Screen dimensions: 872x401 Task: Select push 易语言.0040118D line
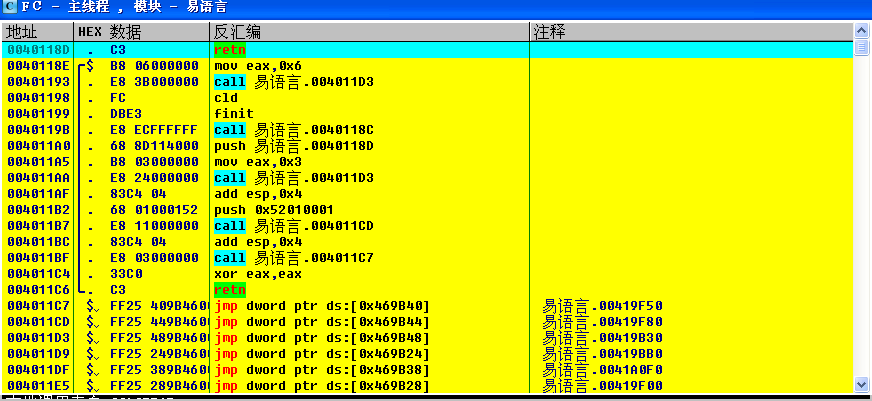coord(294,146)
